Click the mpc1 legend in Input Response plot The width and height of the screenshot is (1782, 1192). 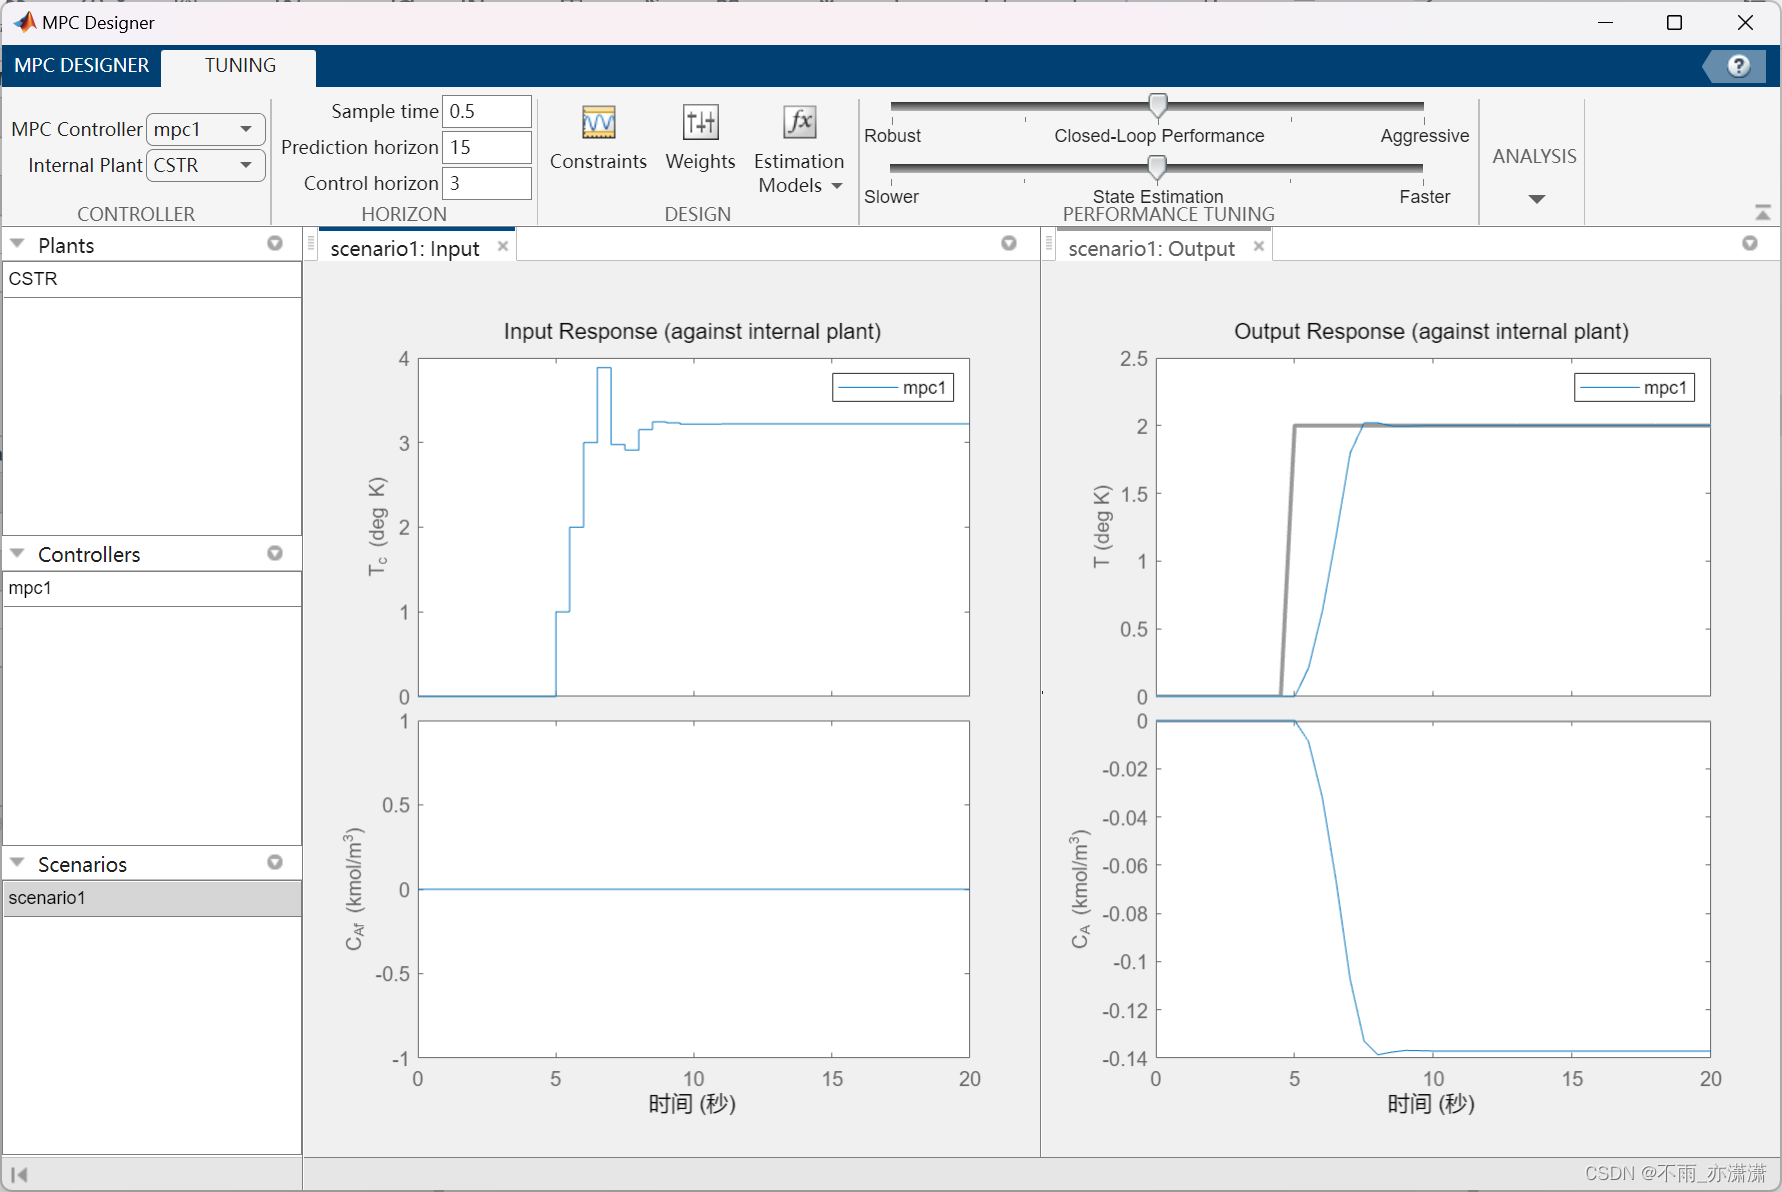(893, 388)
